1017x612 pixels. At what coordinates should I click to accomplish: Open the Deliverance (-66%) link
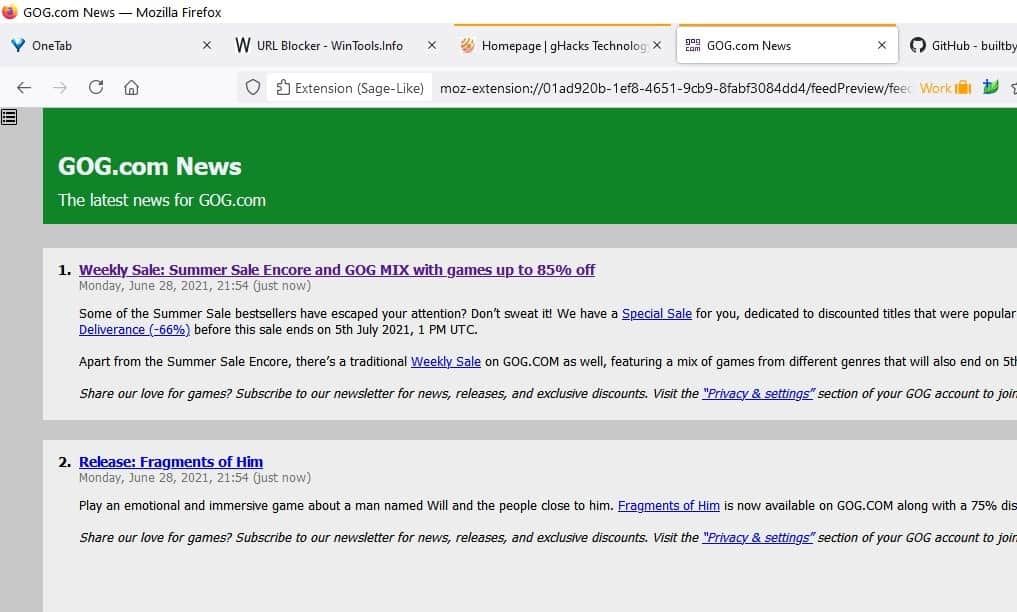tap(134, 330)
